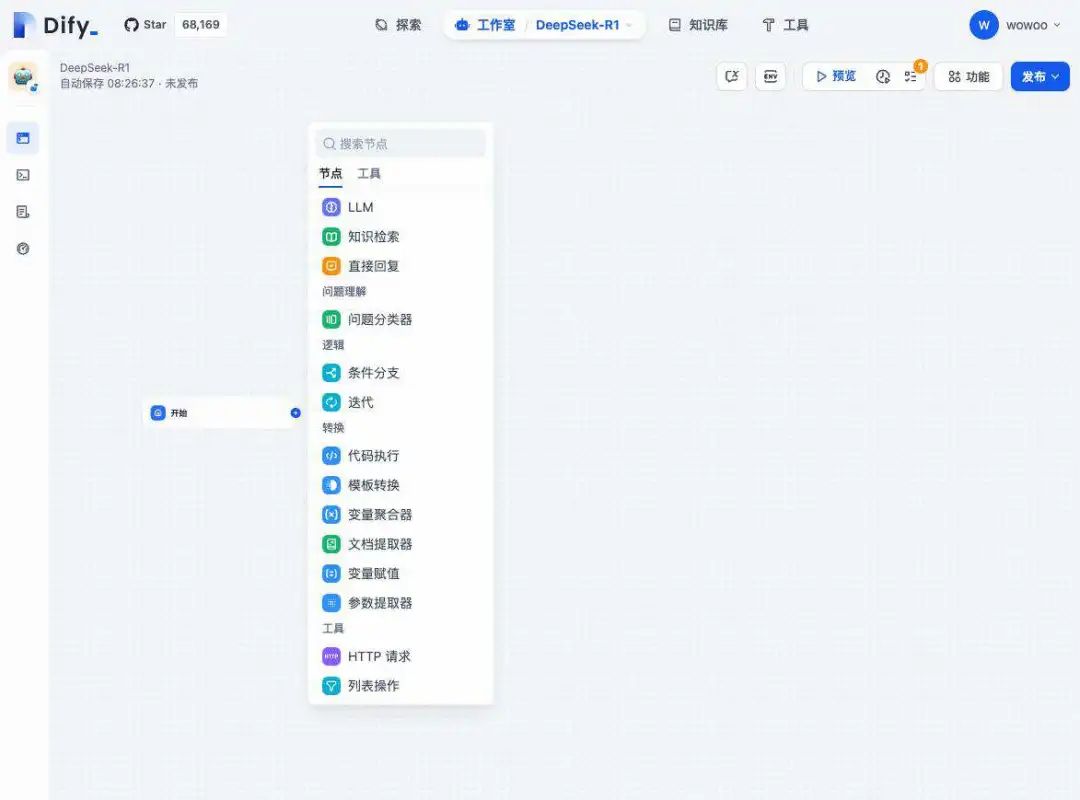The width and height of the screenshot is (1080, 800).
Task: Add the 条件分支 node icon
Action: (x=331, y=373)
